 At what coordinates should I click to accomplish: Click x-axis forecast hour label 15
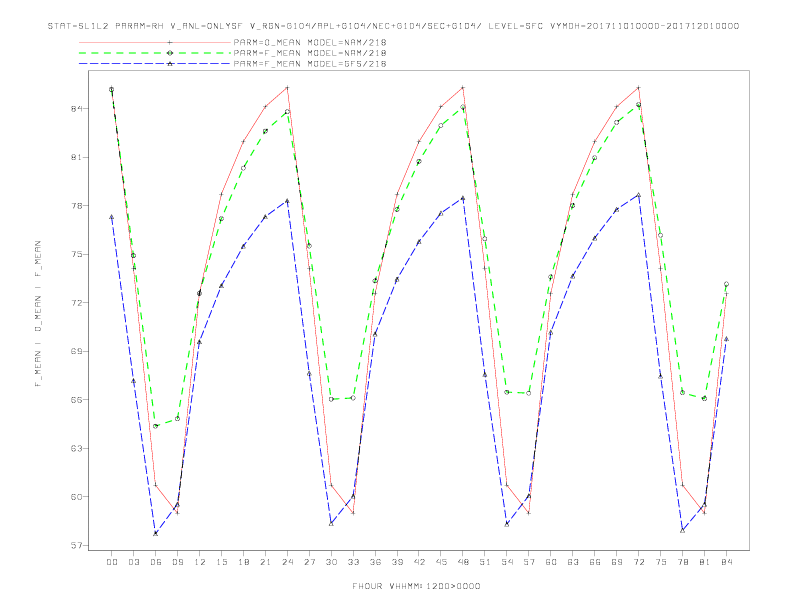click(222, 562)
